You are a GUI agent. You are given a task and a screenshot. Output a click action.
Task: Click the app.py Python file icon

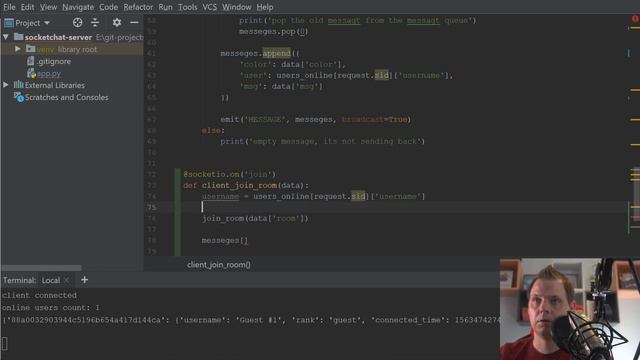click(x=31, y=73)
